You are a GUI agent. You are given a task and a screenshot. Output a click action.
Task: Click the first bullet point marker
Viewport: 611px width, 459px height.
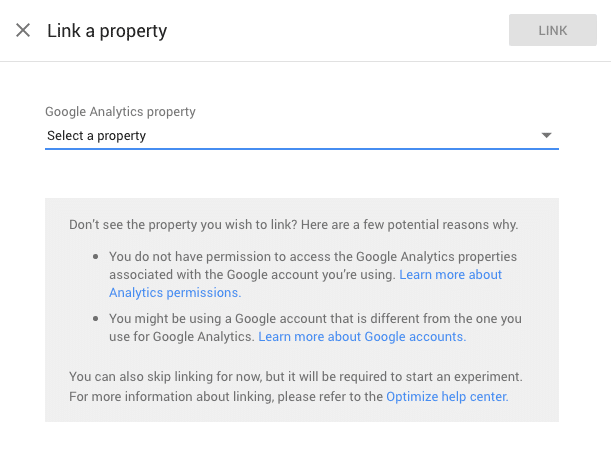tap(95, 257)
